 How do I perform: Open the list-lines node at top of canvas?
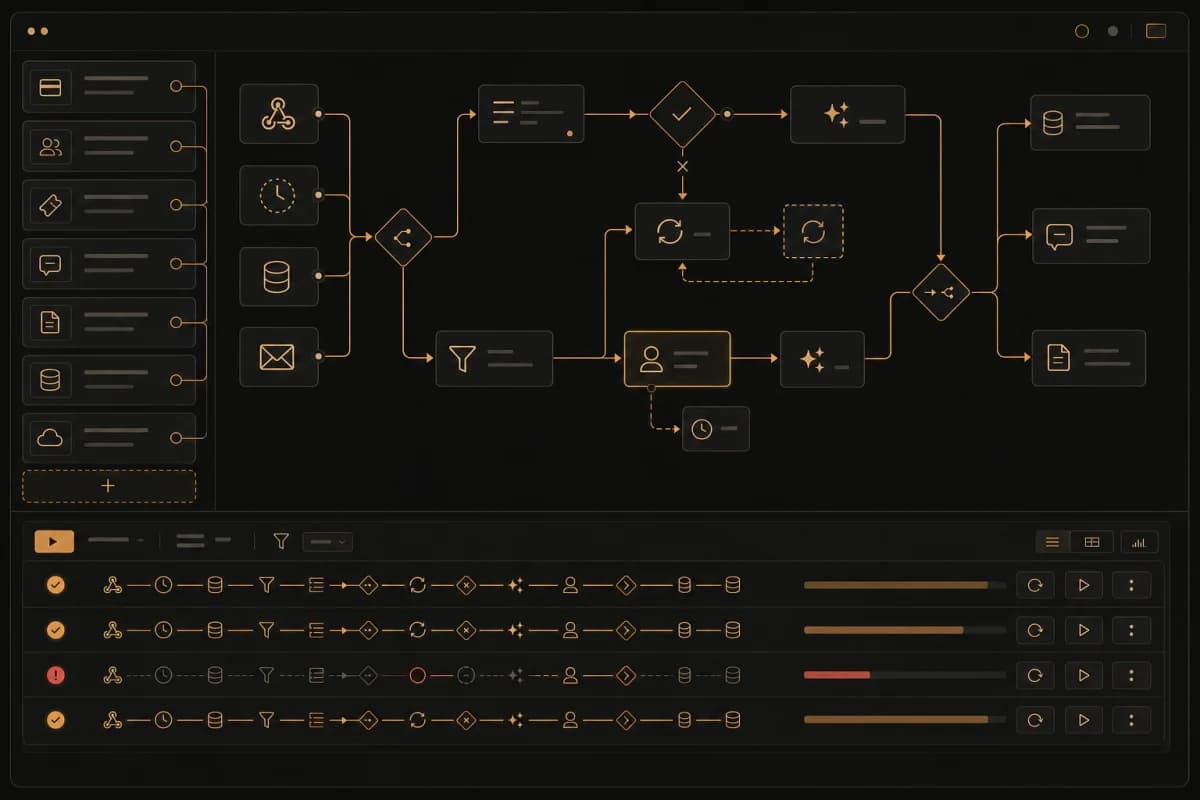click(531, 114)
